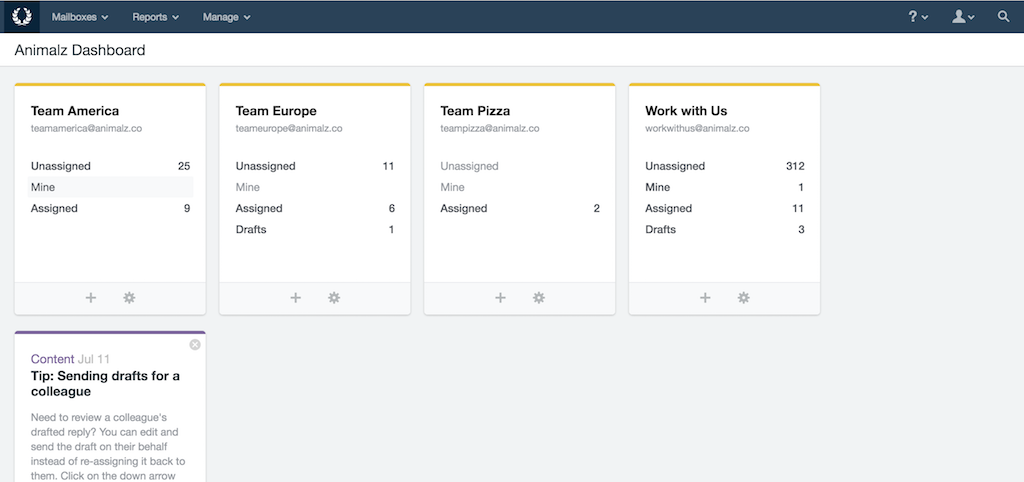
Task: Open the Team Pizza mailbox title
Action: [475, 111]
